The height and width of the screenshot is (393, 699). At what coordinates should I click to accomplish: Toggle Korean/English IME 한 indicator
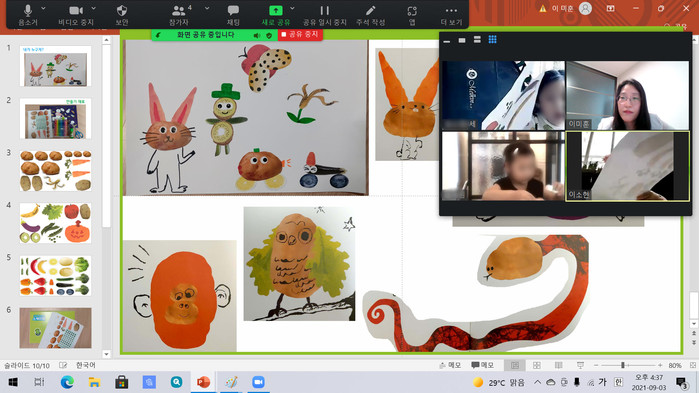point(618,382)
